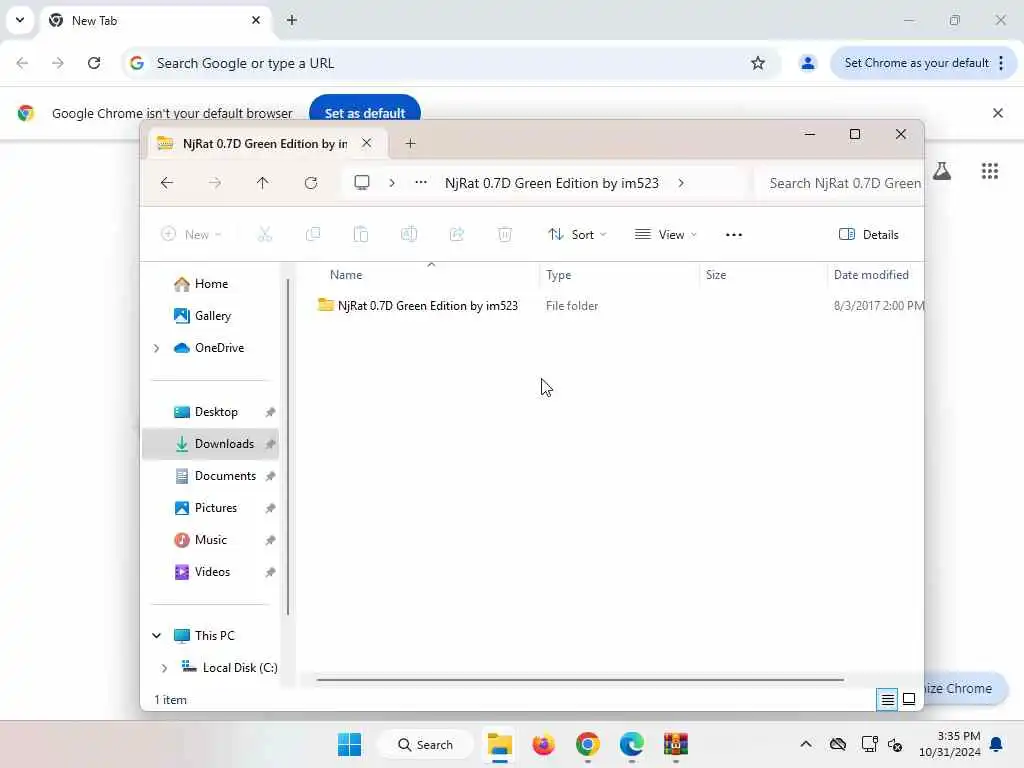Go back in File Explorer
This screenshot has height=768, width=1024.
click(x=167, y=183)
